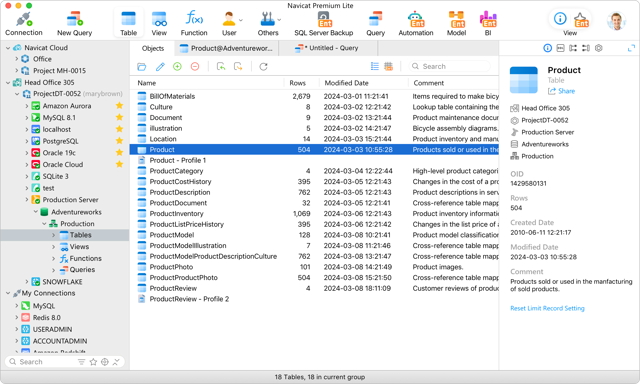
Task: Open the BI tool
Action: coord(488,24)
